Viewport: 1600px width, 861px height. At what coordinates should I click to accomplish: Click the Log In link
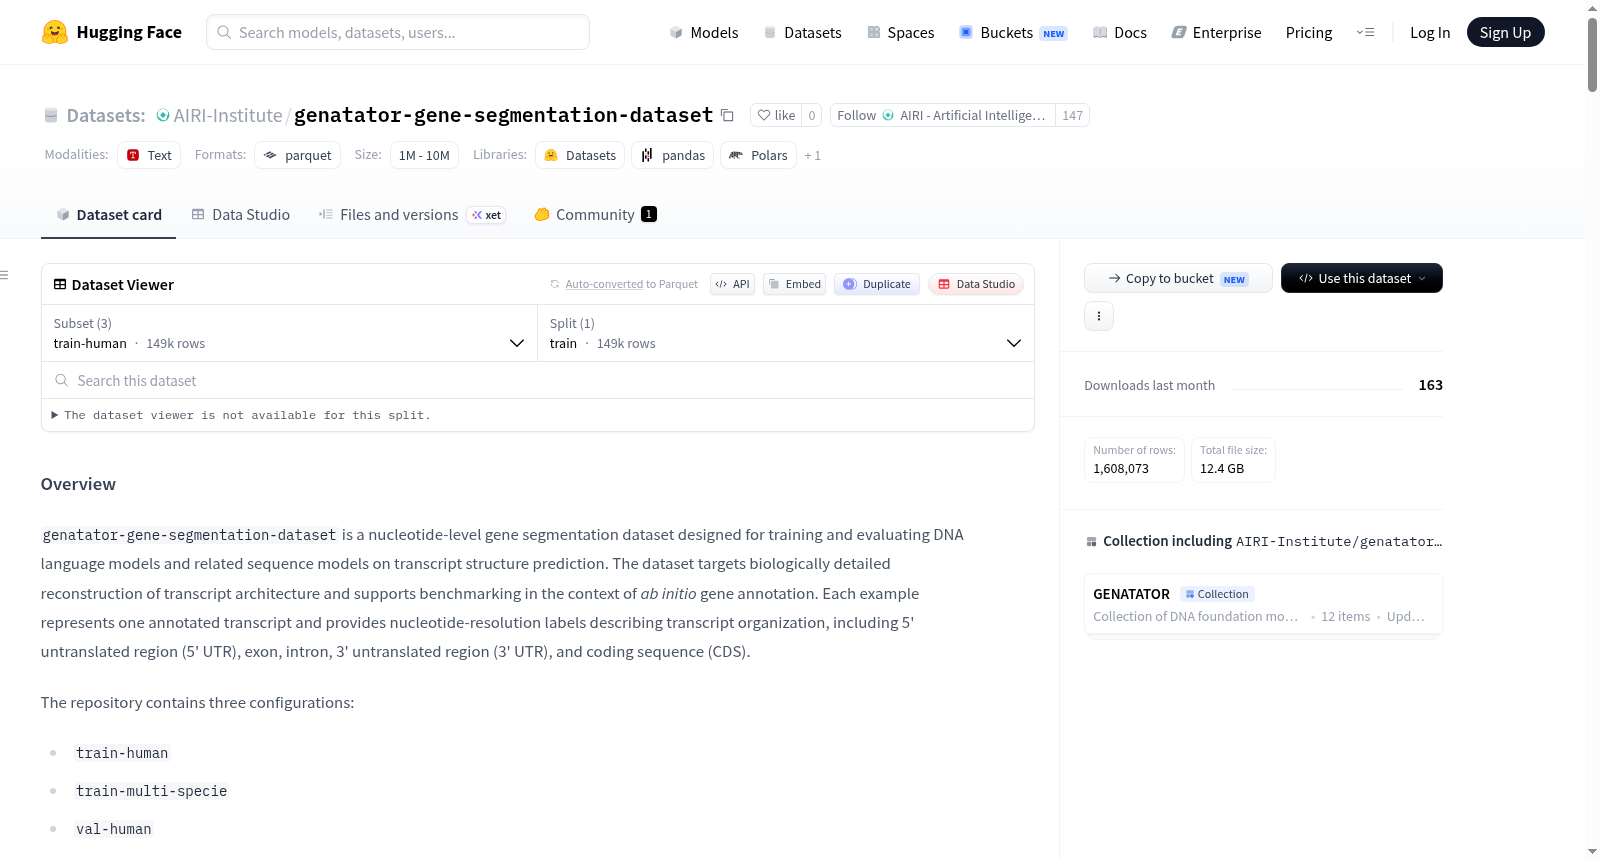[x=1430, y=32]
